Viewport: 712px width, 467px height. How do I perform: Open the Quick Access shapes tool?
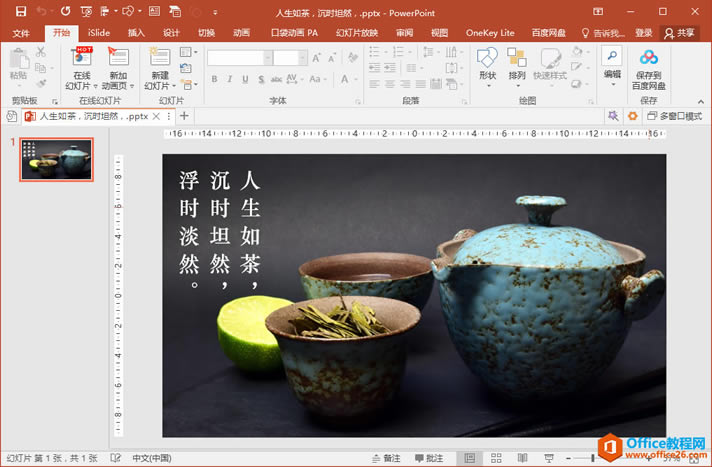(129, 11)
